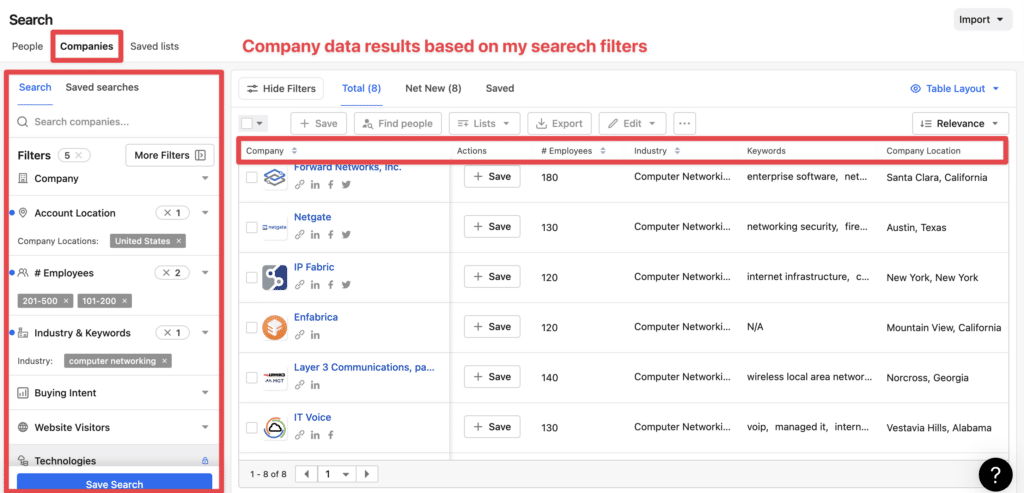
Task: Sort by Company column arrows
Action: point(294,151)
